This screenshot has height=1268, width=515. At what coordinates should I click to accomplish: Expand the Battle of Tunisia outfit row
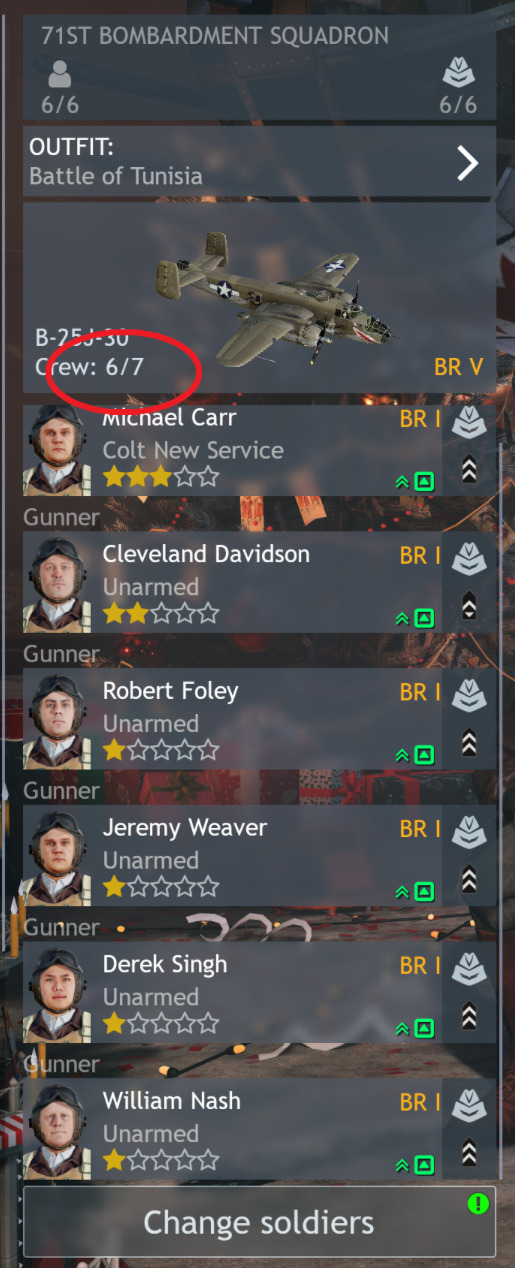259,161
